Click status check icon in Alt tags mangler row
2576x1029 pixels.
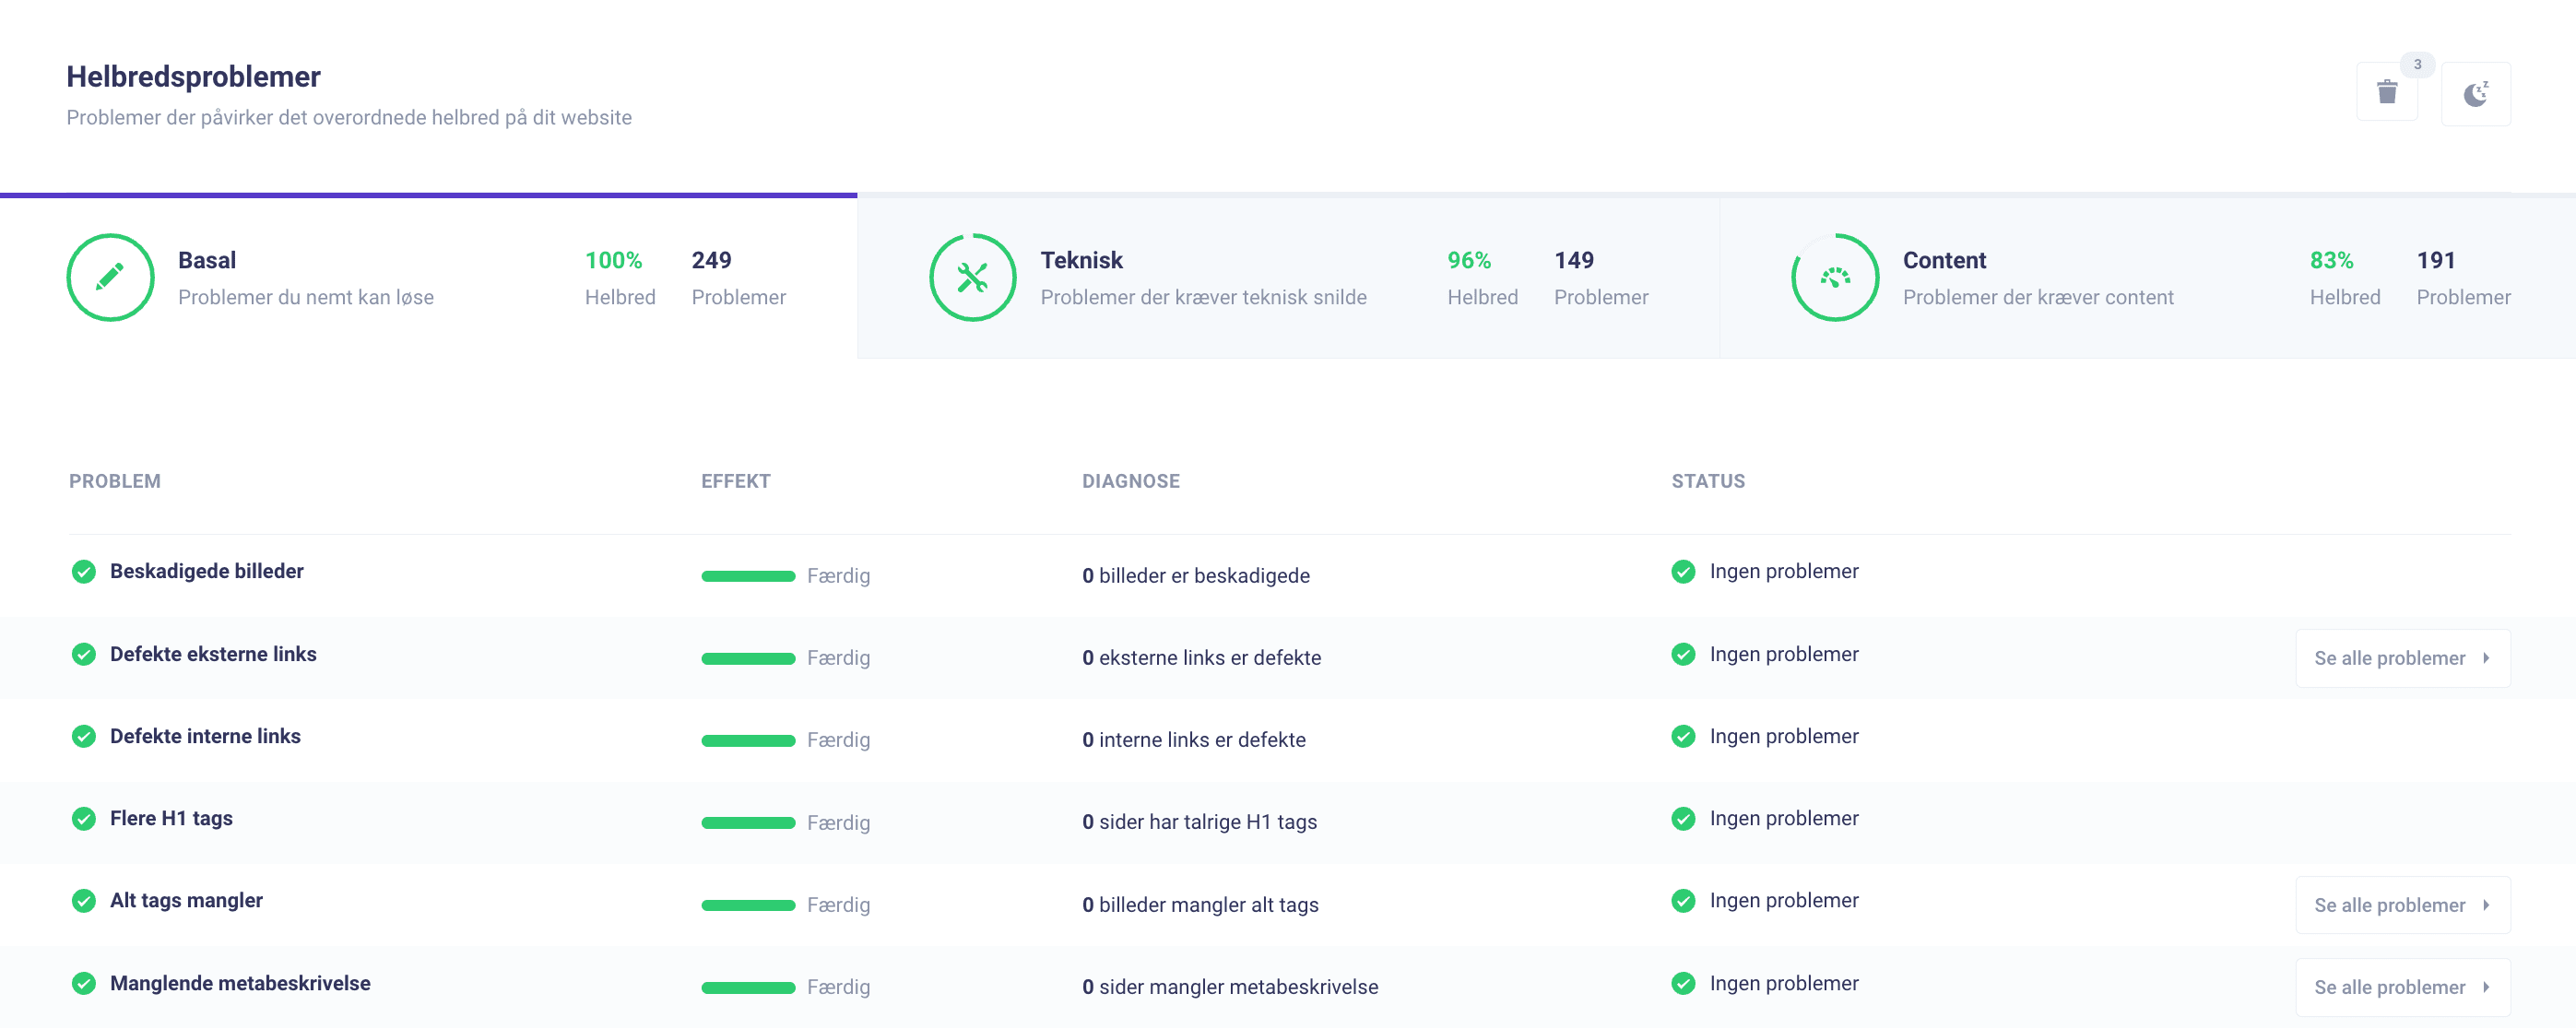click(x=1683, y=900)
